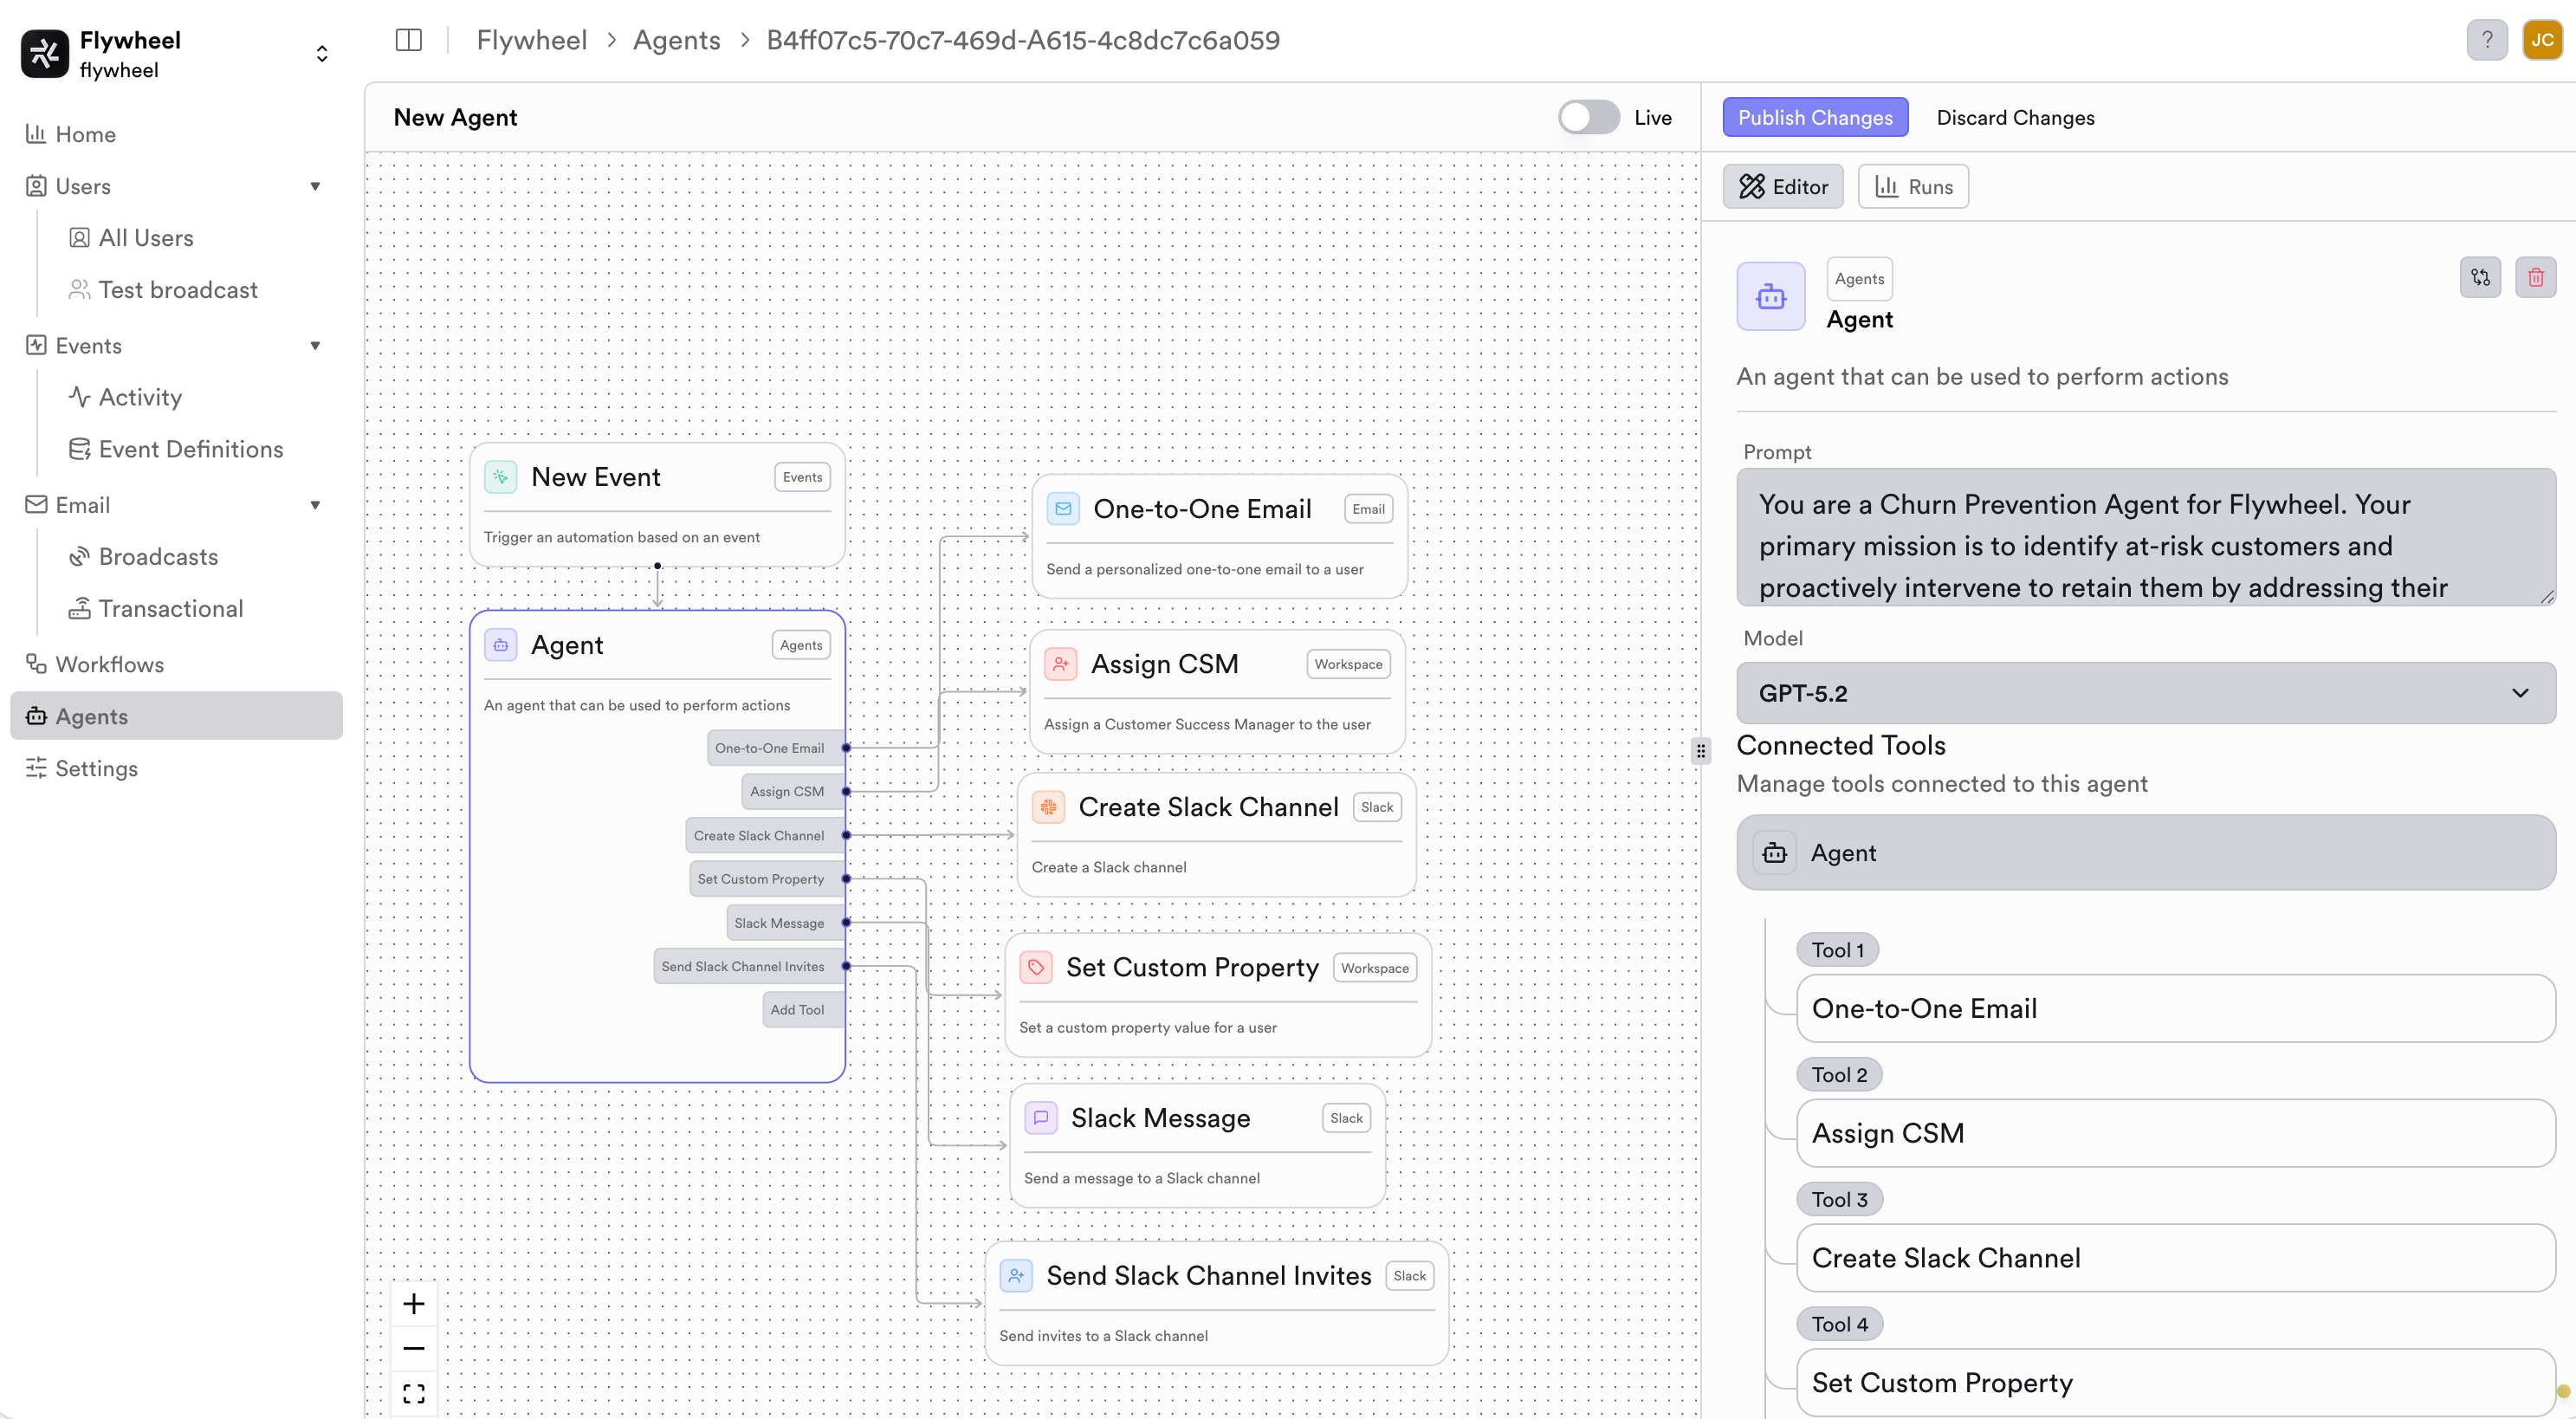Expand the Events section chevron
The image size is (2576, 1419).
316,345
